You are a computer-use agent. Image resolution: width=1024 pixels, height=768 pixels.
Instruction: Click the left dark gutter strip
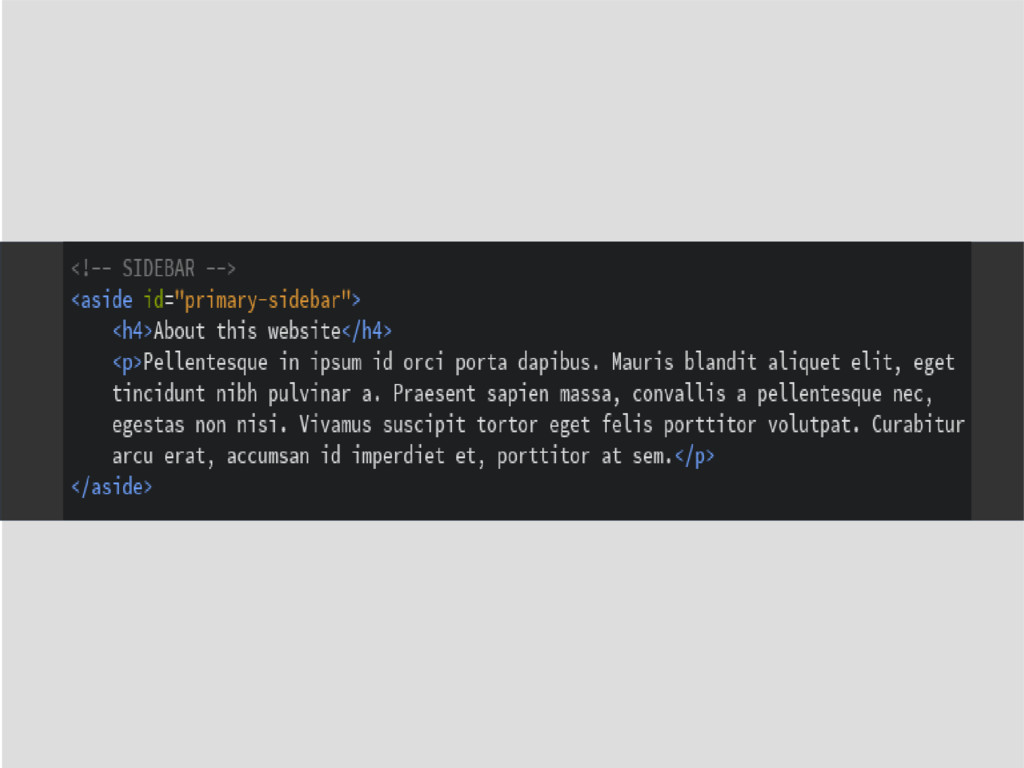click(31, 381)
